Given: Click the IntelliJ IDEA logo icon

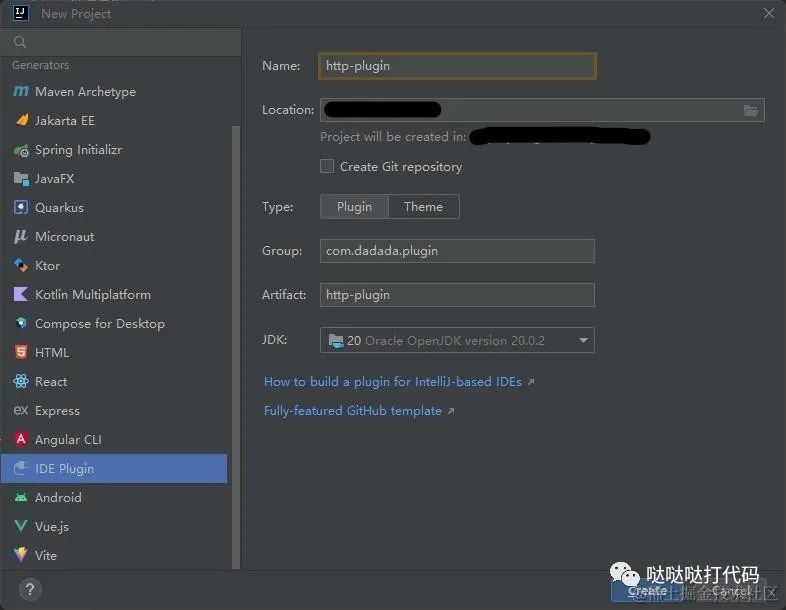Looking at the screenshot, I should coord(21,13).
